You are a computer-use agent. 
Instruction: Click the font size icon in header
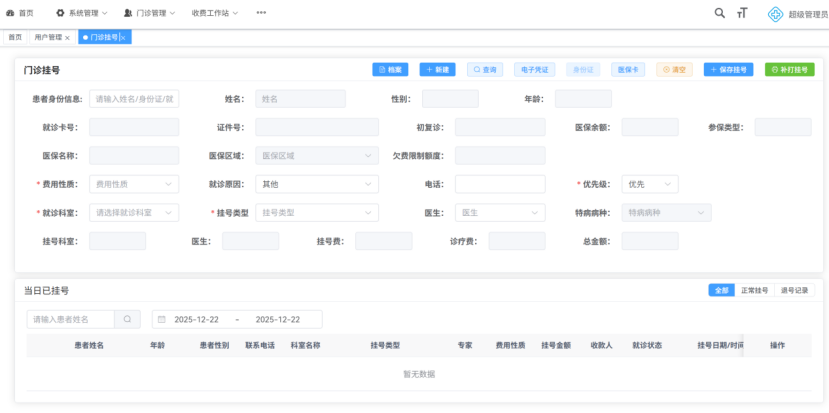742,13
